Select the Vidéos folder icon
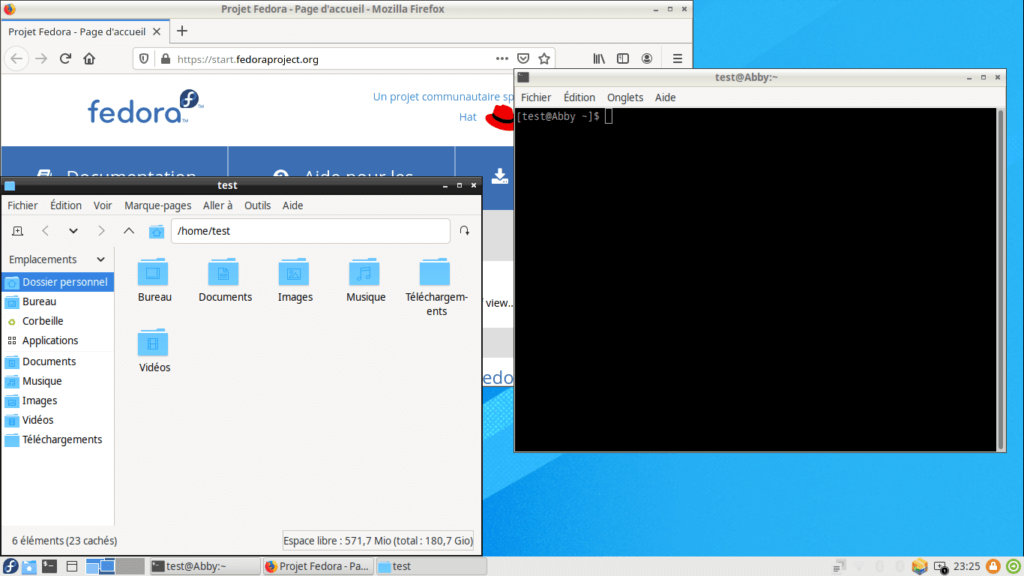The height and width of the screenshot is (576, 1024). [x=153, y=342]
